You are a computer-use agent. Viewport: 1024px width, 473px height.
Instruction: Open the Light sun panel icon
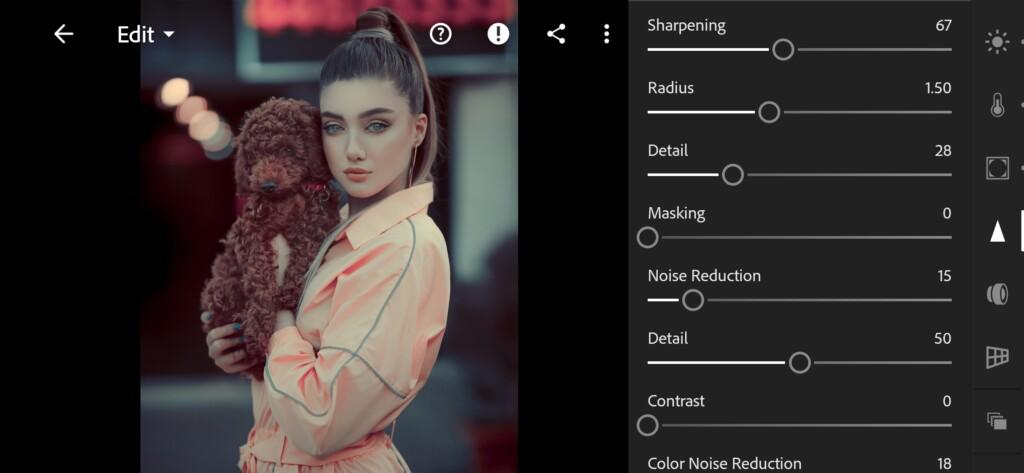pos(997,42)
